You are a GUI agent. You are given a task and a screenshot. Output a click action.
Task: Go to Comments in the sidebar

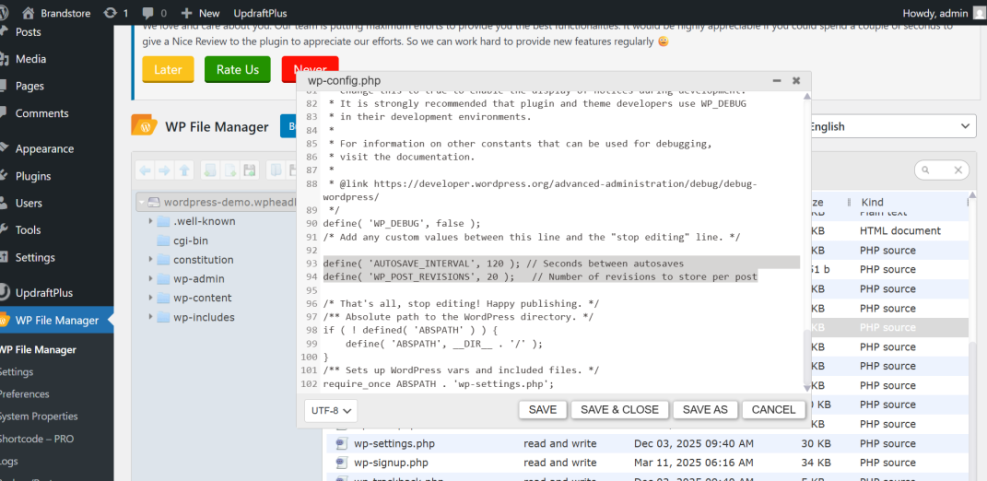point(42,113)
